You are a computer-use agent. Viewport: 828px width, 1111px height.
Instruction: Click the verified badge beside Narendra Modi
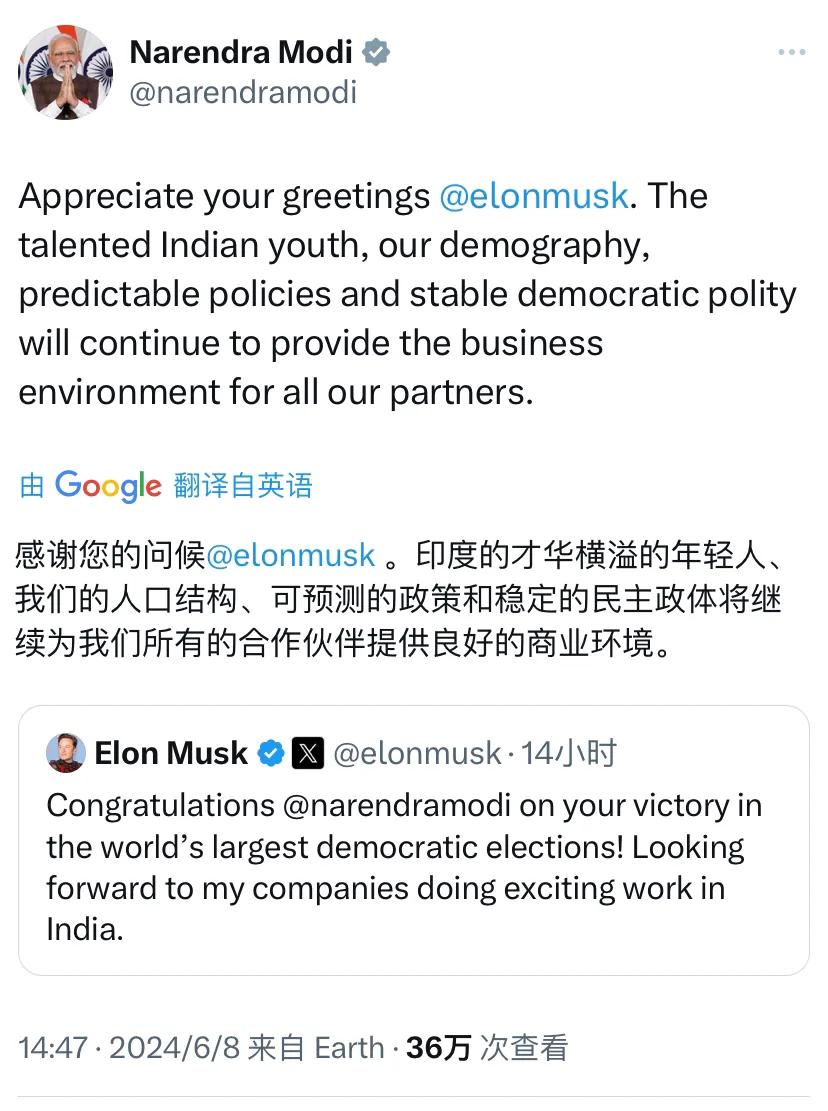376,53
